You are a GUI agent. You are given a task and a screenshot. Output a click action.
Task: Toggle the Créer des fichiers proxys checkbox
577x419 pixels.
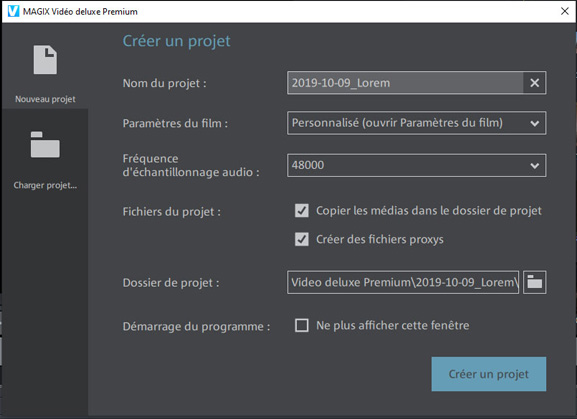[302, 239]
